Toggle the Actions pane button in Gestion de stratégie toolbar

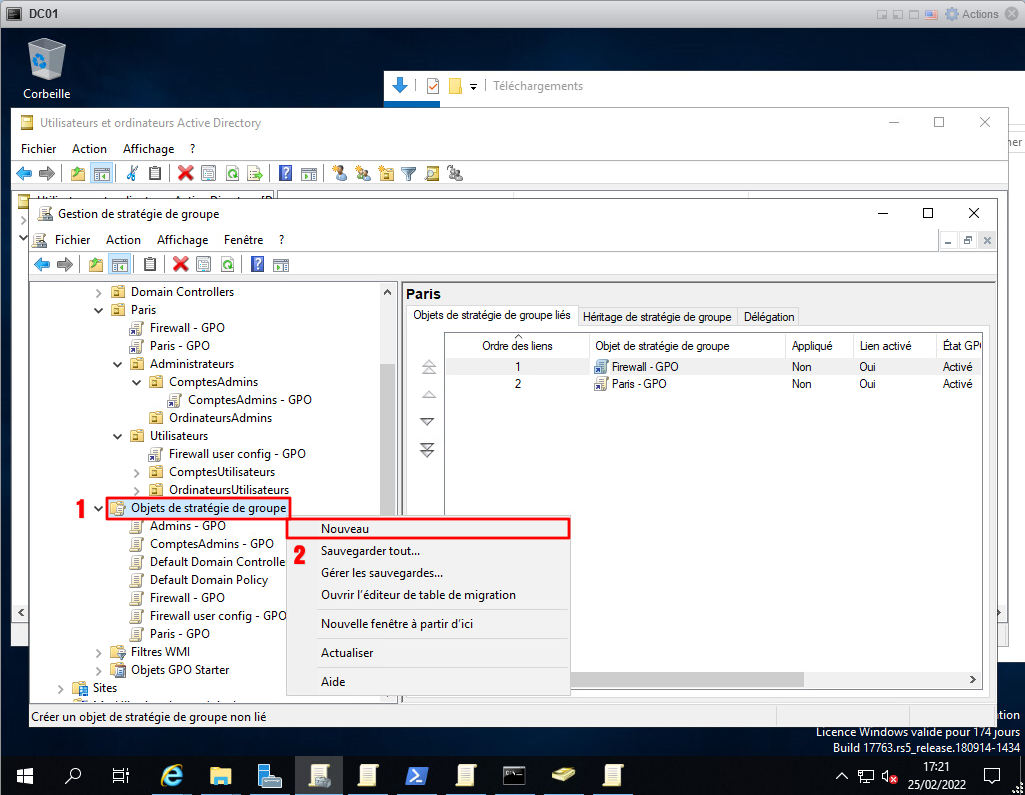coord(281,264)
